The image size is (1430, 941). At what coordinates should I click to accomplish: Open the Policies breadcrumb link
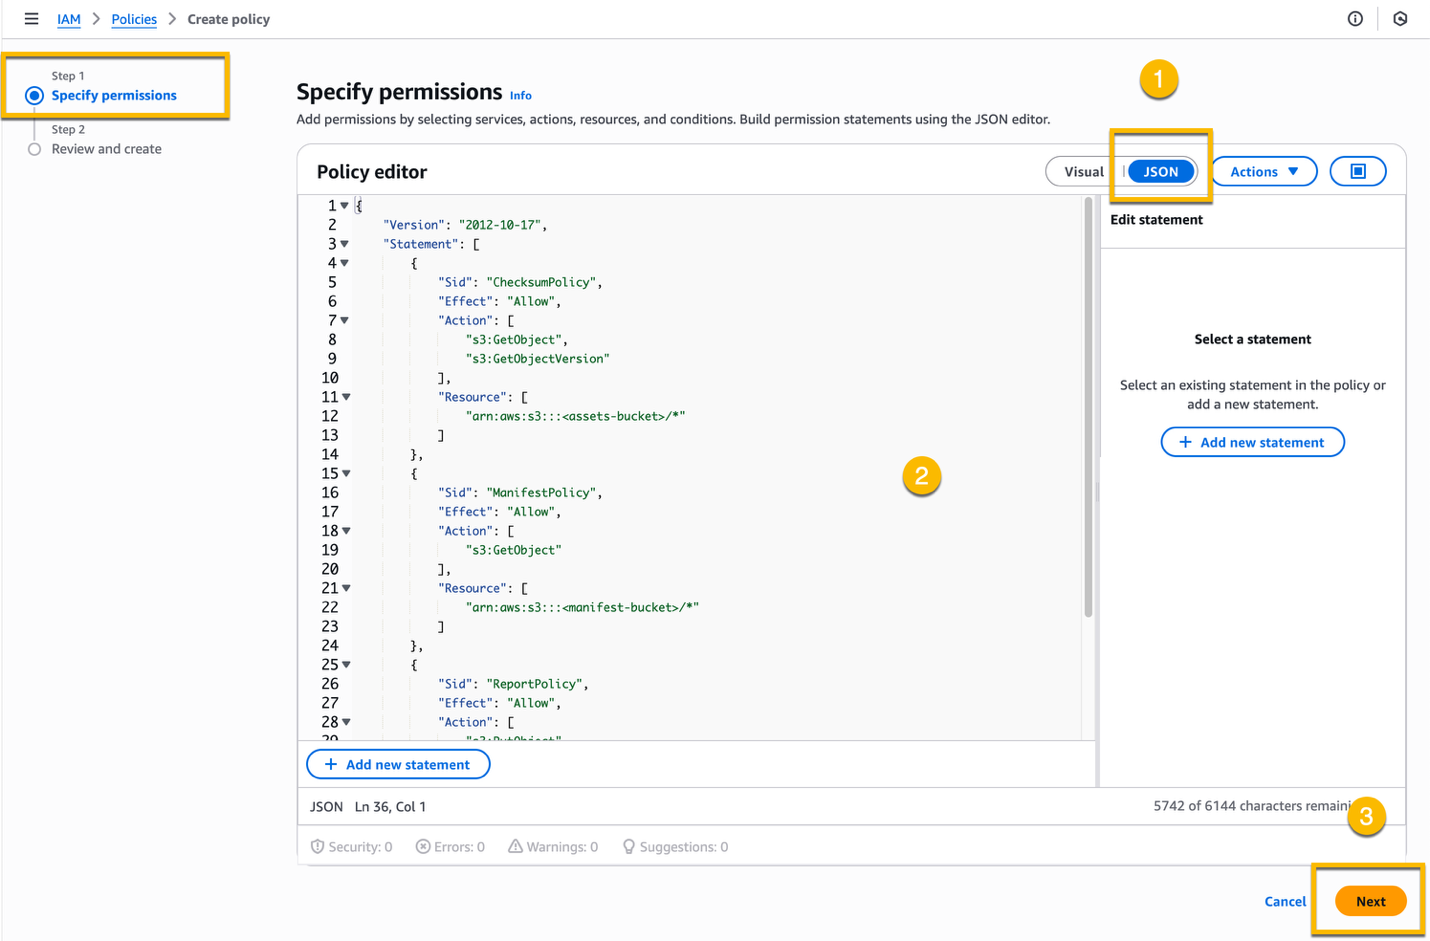(134, 18)
